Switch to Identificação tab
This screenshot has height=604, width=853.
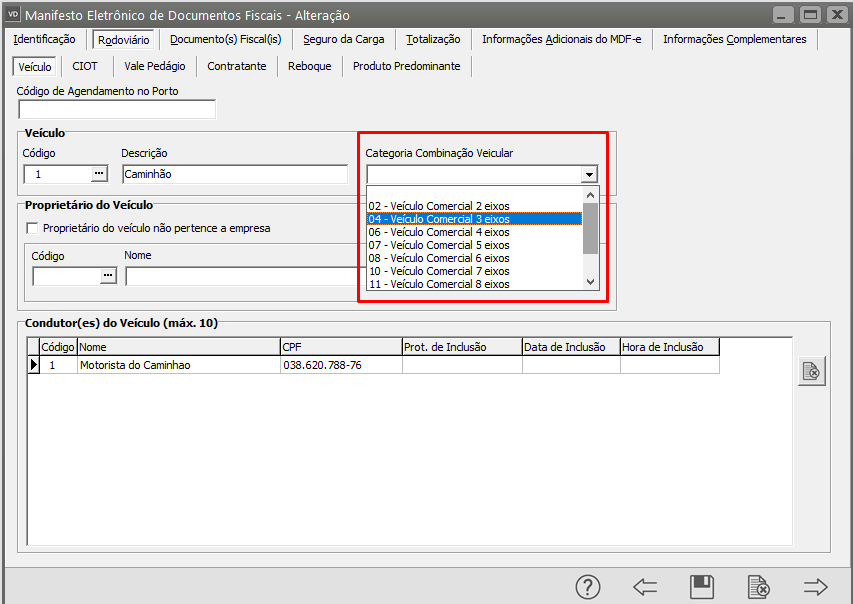pos(44,39)
